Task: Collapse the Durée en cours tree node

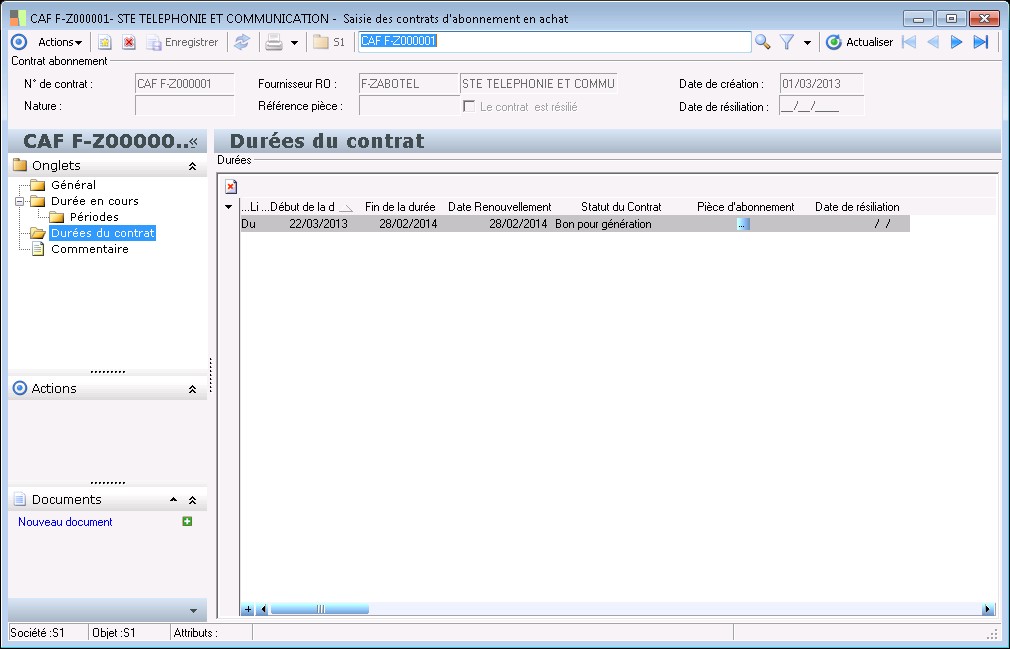Action: tap(19, 202)
